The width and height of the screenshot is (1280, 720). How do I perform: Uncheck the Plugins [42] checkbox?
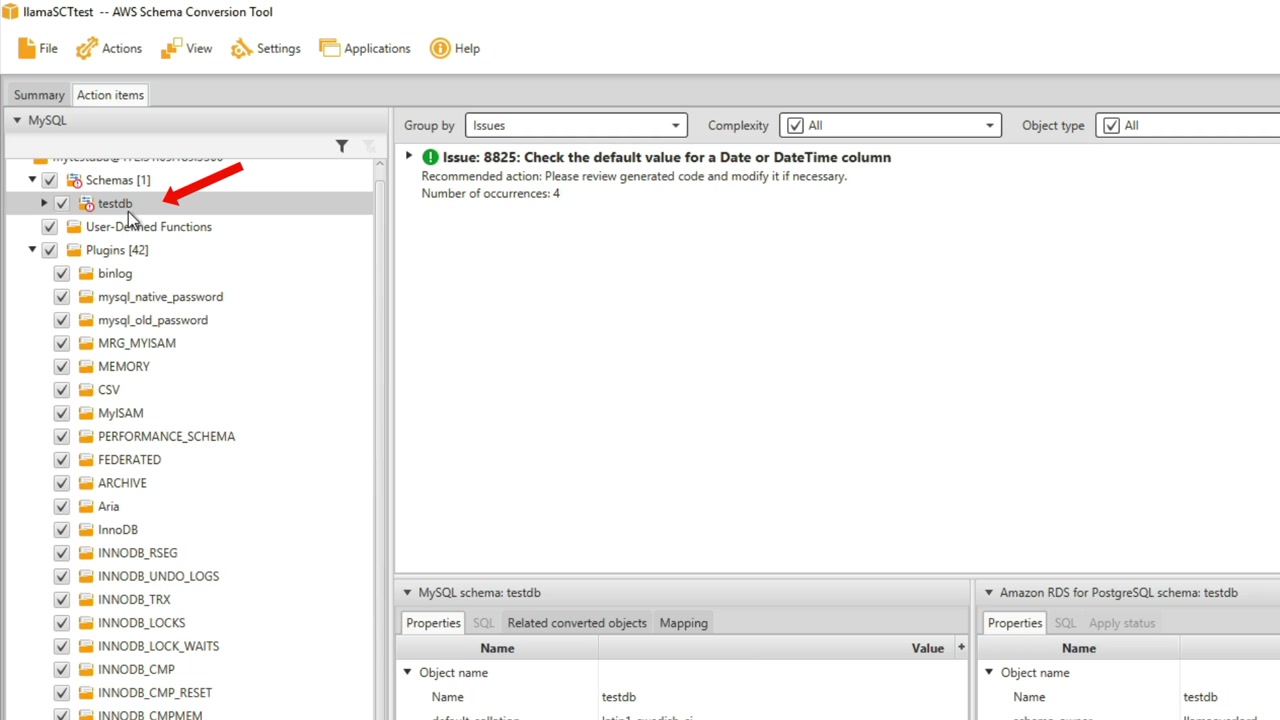(x=50, y=250)
